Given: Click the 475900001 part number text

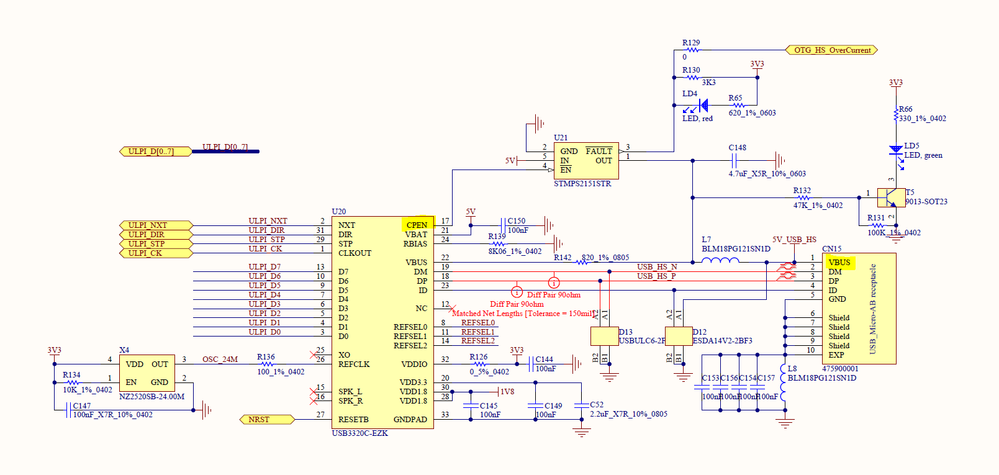Looking at the screenshot, I should [842, 369].
